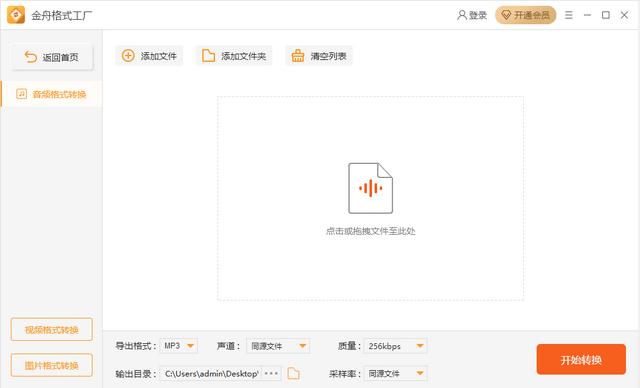
Task: Select the 音频格式转换 tab
Action: point(51,94)
